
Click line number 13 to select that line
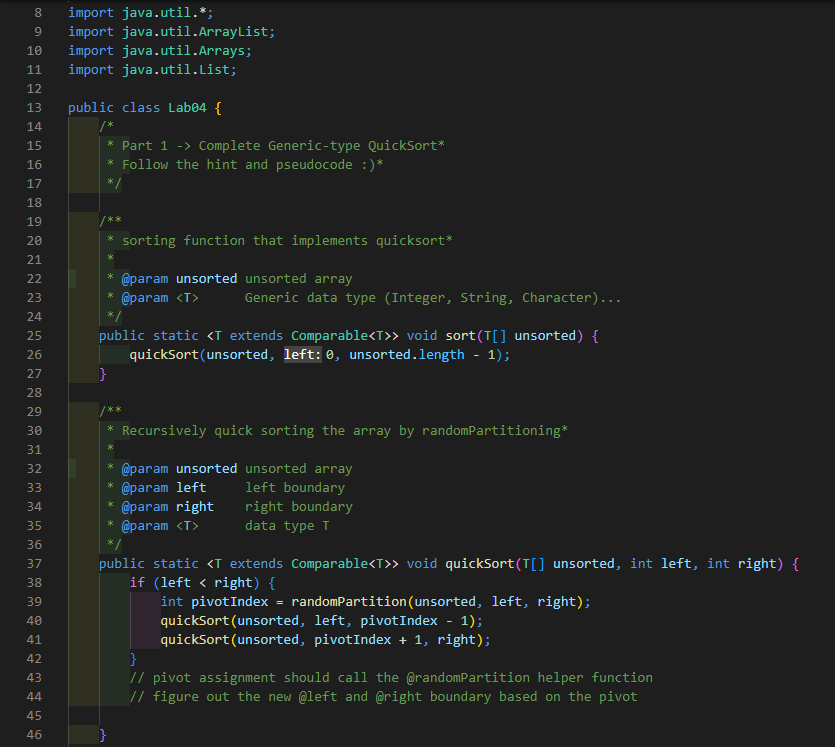pos(34,107)
